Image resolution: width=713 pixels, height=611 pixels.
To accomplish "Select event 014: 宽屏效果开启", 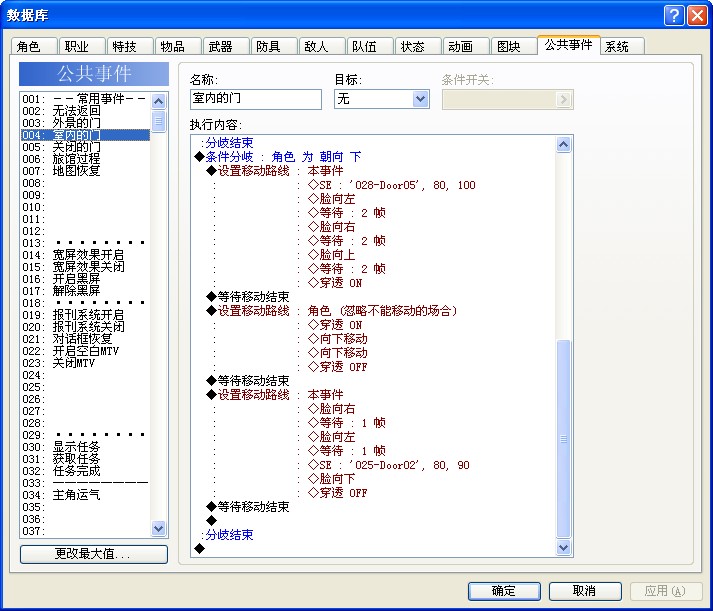I will click(85, 255).
